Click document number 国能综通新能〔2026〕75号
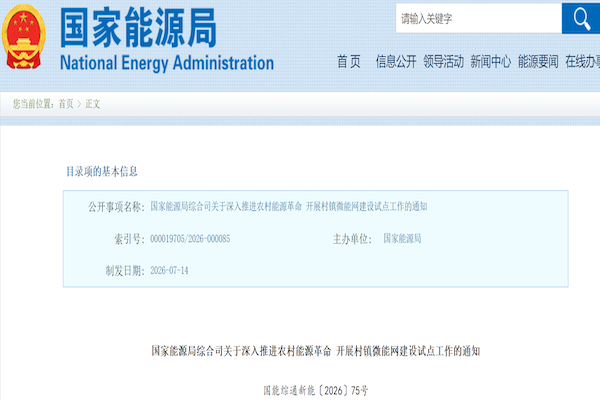Image resolution: width=600 pixels, height=400 pixels. coord(316,390)
